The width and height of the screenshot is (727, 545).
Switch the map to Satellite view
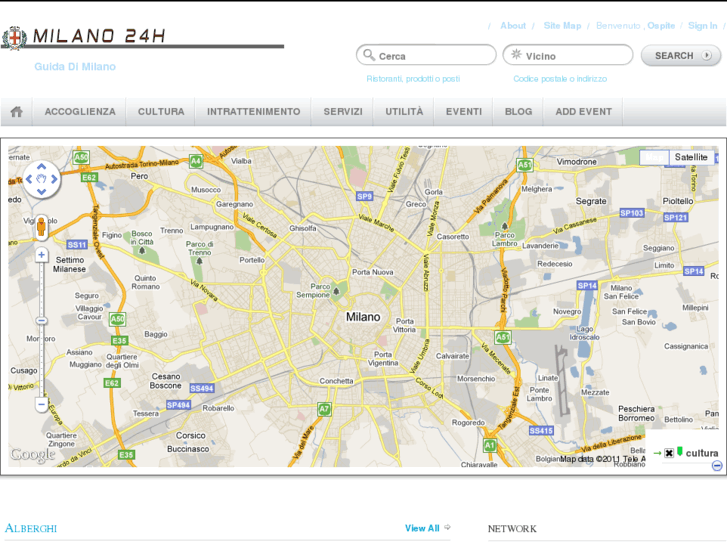click(x=691, y=157)
